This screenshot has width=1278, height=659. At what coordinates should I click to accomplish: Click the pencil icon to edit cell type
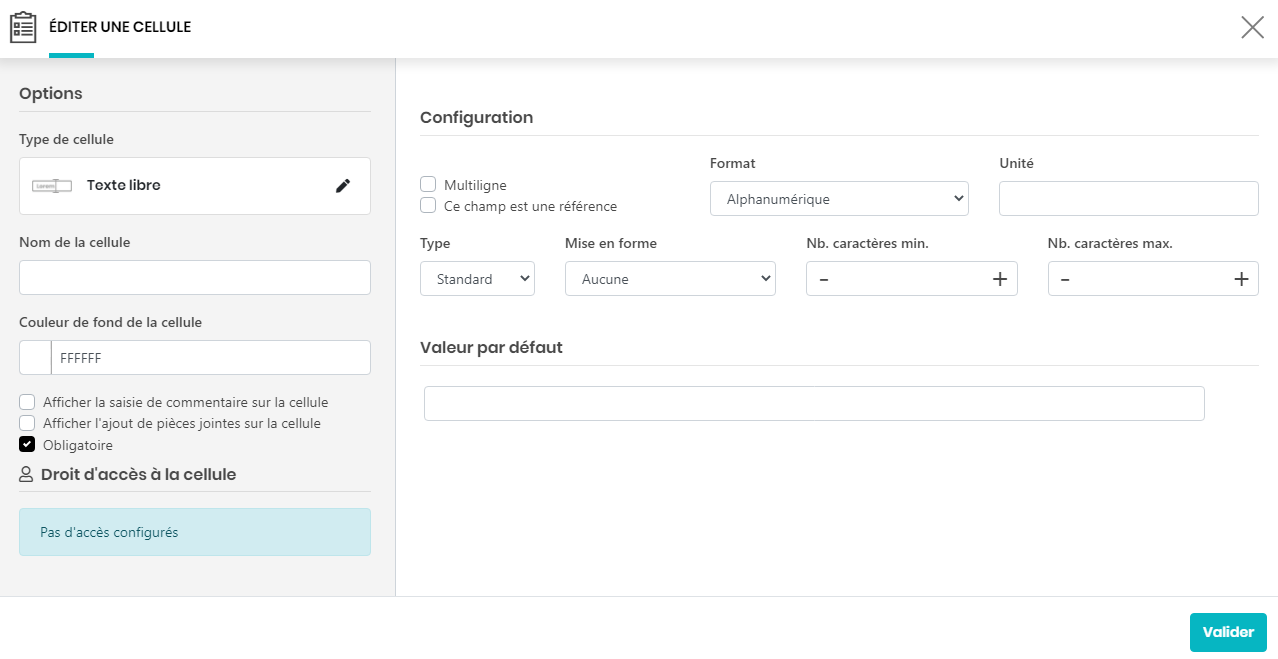[x=343, y=185]
